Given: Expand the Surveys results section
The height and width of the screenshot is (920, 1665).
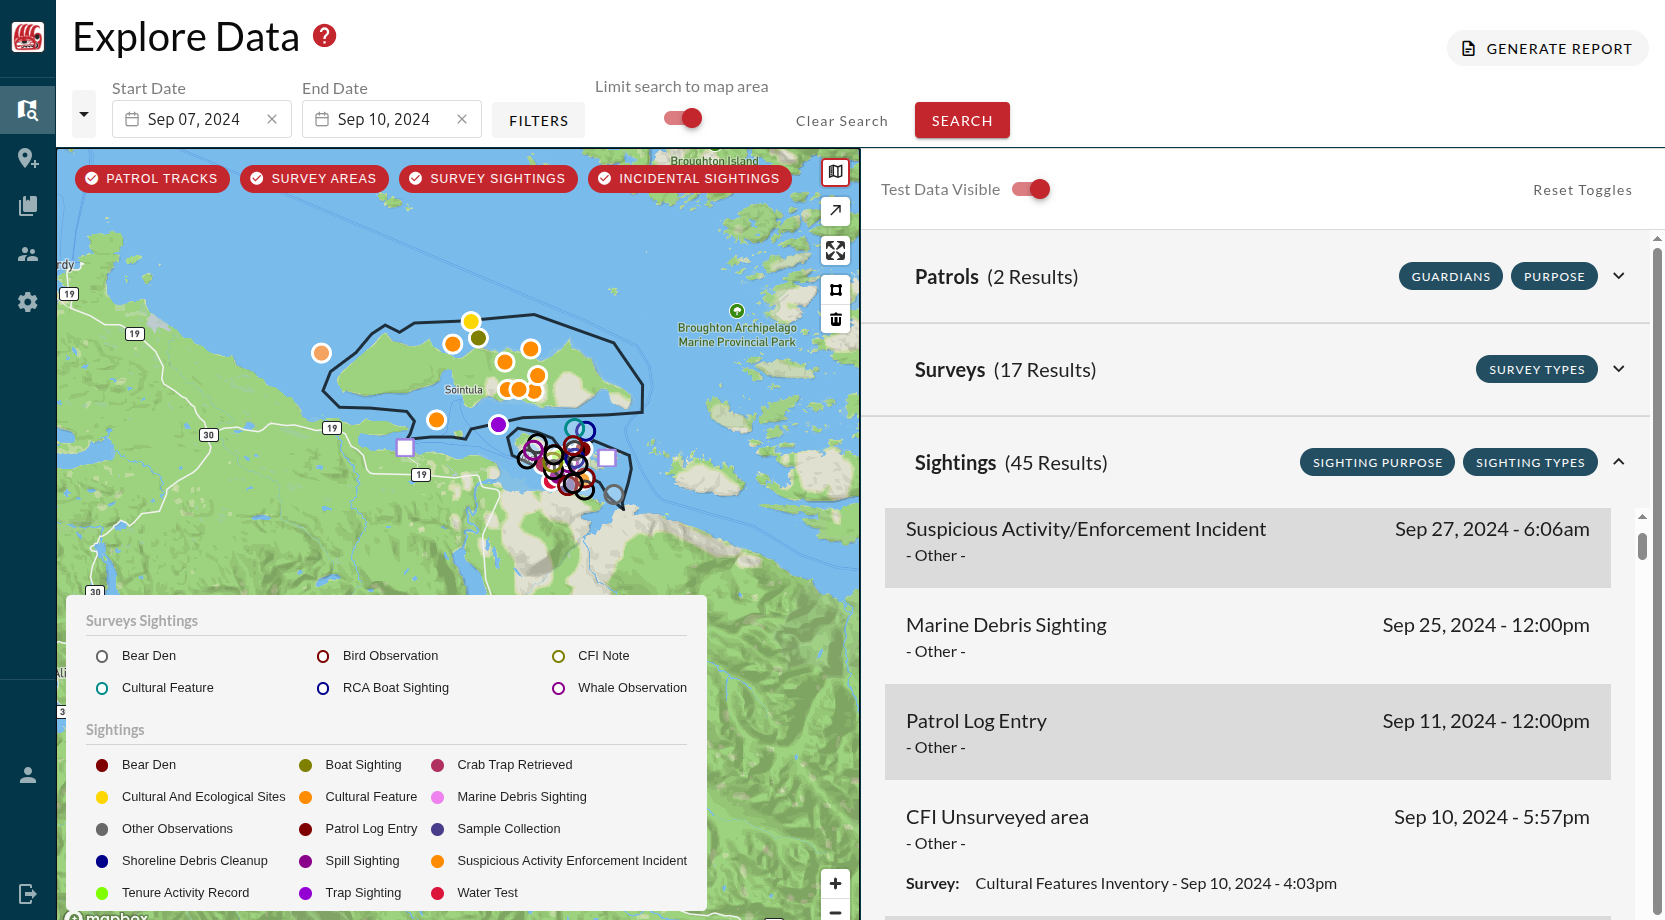Looking at the screenshot, I should (x=1618, y=369).
